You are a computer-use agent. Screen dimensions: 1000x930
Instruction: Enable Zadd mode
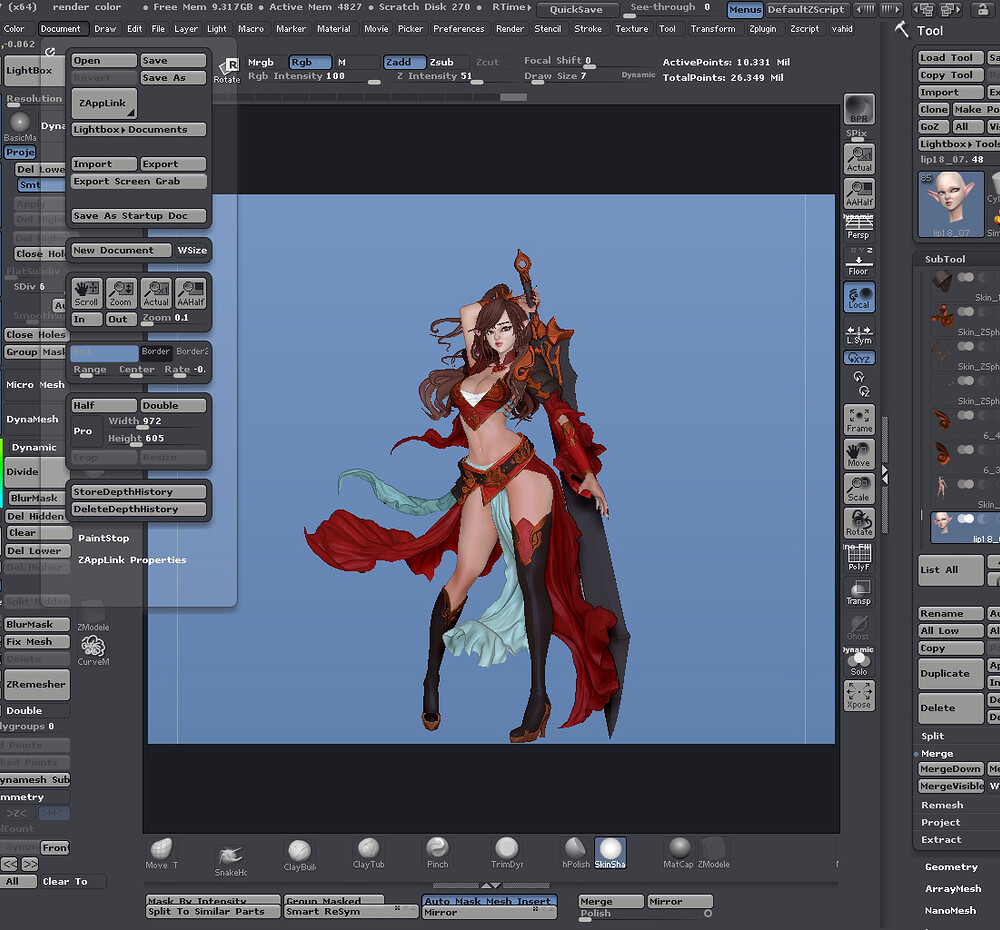(404, 62)
